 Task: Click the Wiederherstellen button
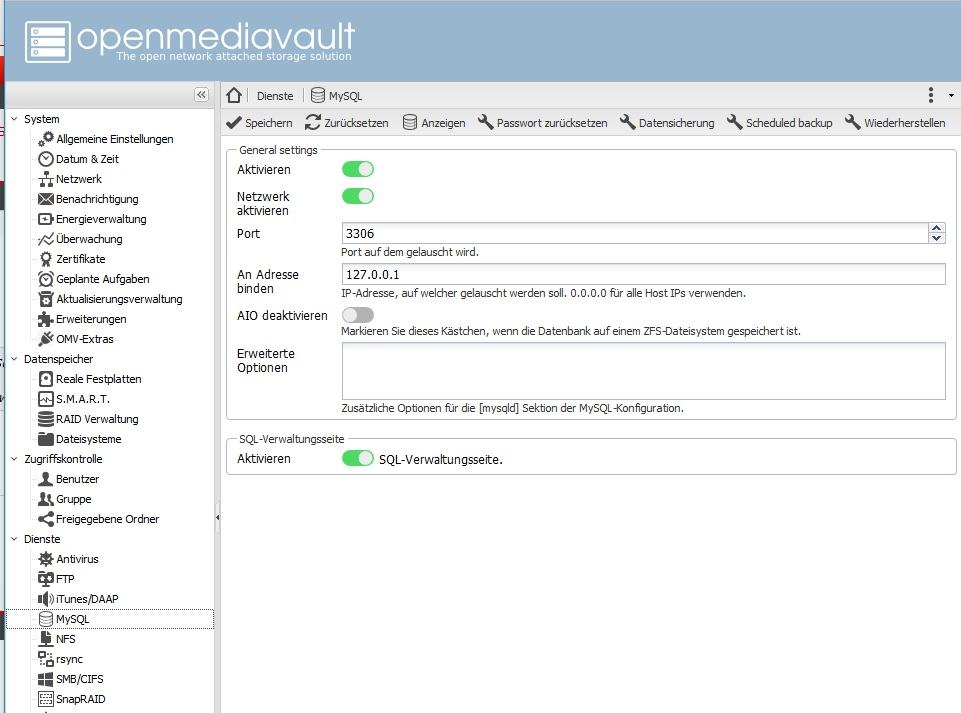point(895,123)
